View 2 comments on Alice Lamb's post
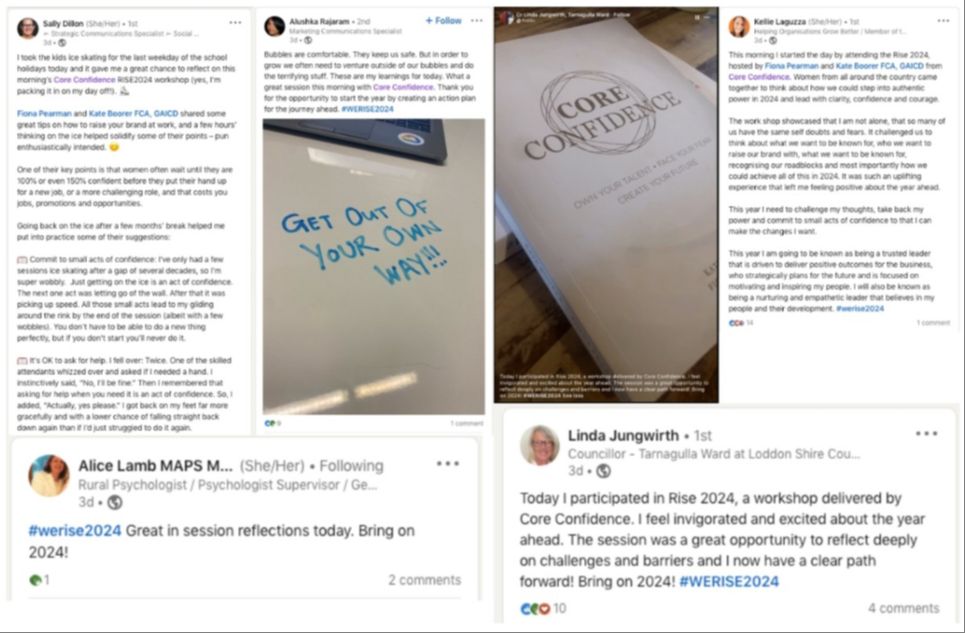 pyautogui.click(x=425, y=580)
